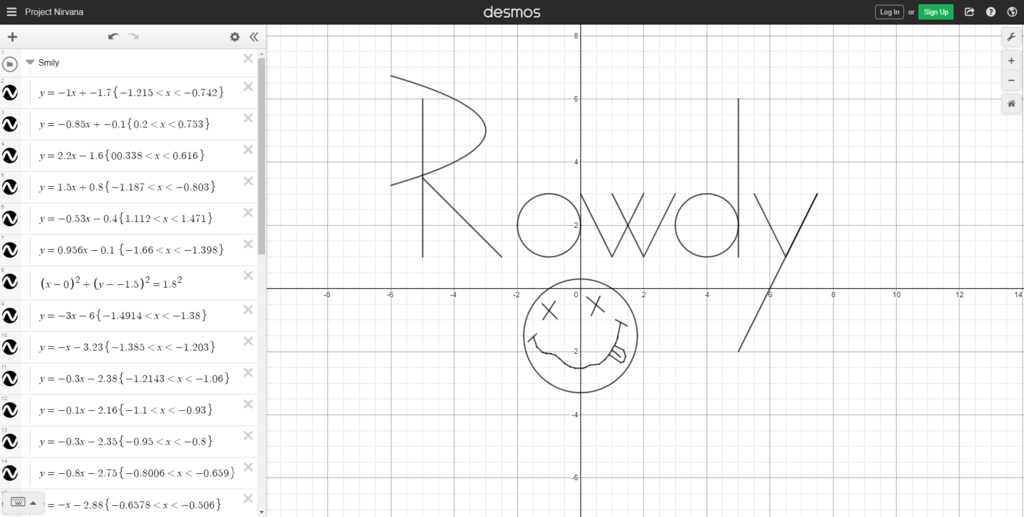Delete the y=-3x-6 expression
1024x517 pixels.
(x=248, y=309)
